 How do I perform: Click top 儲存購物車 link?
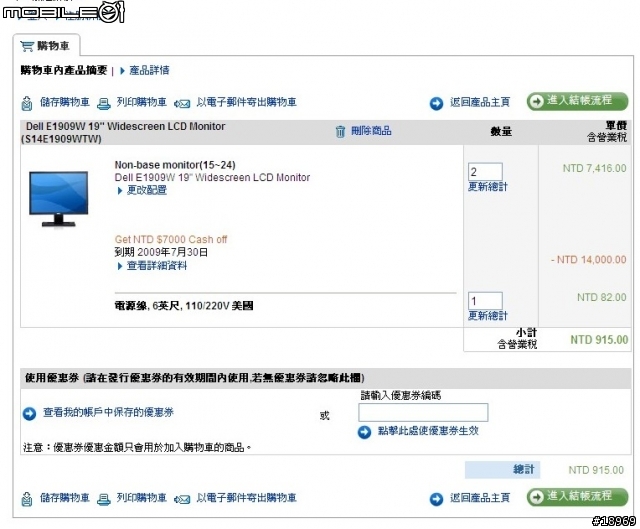click(64, 102)
